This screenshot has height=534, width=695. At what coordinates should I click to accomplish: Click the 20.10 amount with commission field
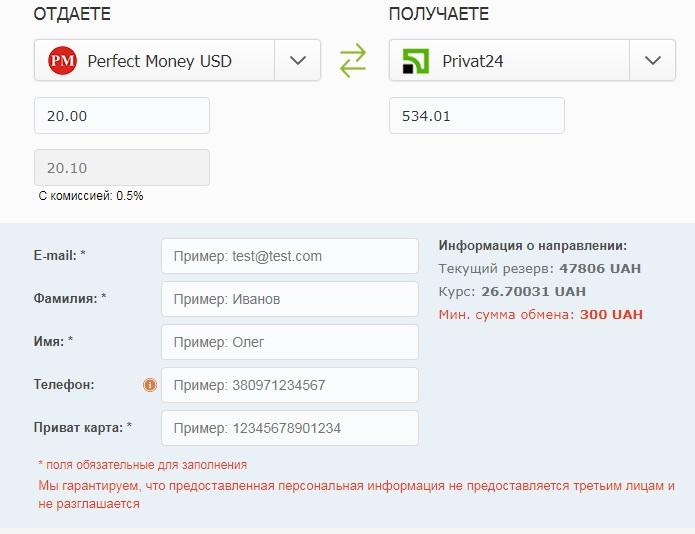[x=122, y=168]
